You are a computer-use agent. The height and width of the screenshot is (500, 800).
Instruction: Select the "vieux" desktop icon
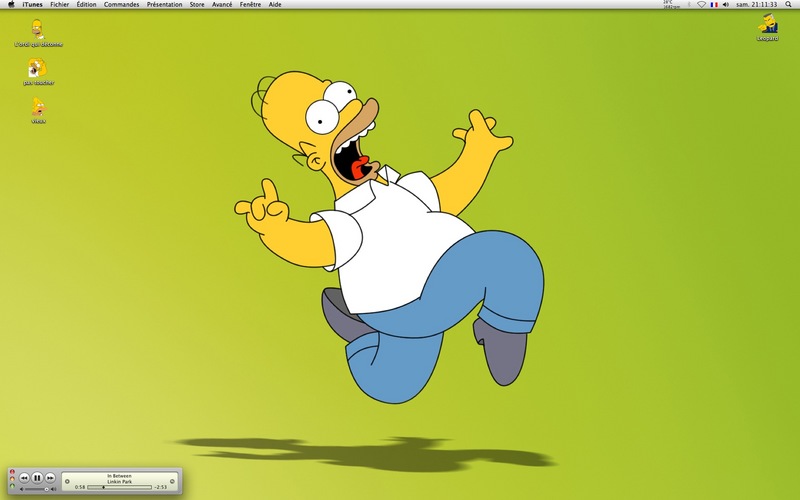38,110
